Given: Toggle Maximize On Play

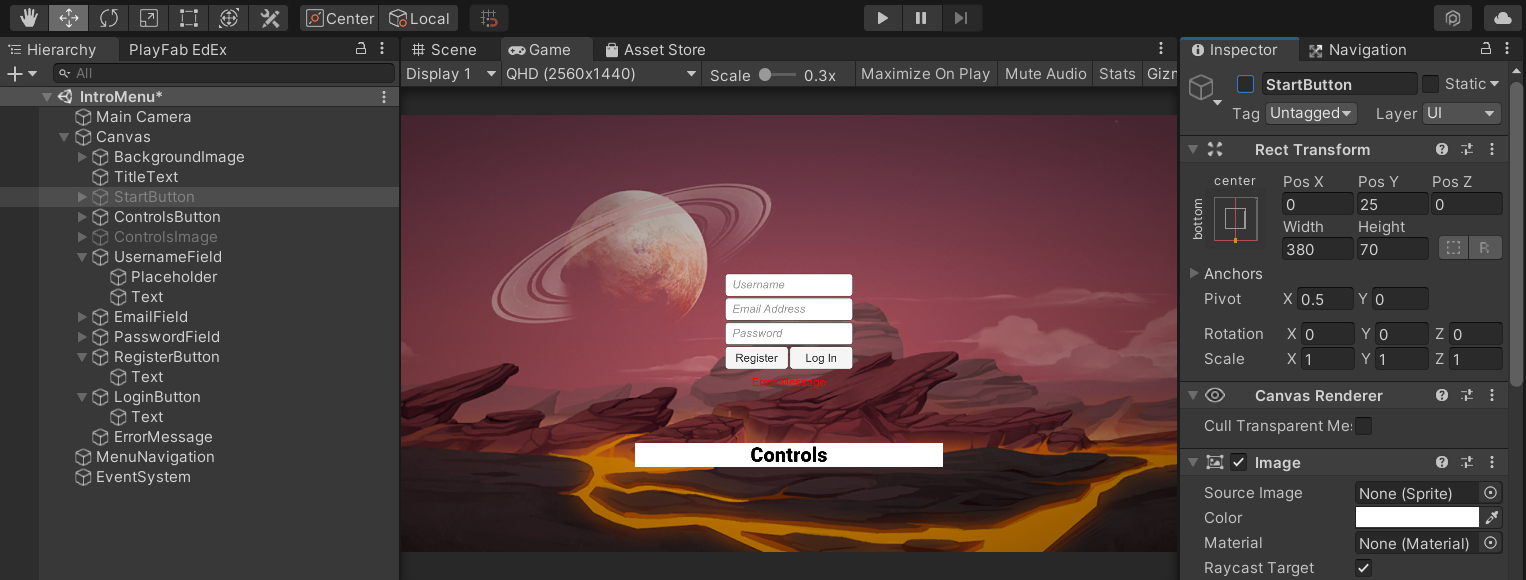Looking at the screenshot, I should point(925,74).
